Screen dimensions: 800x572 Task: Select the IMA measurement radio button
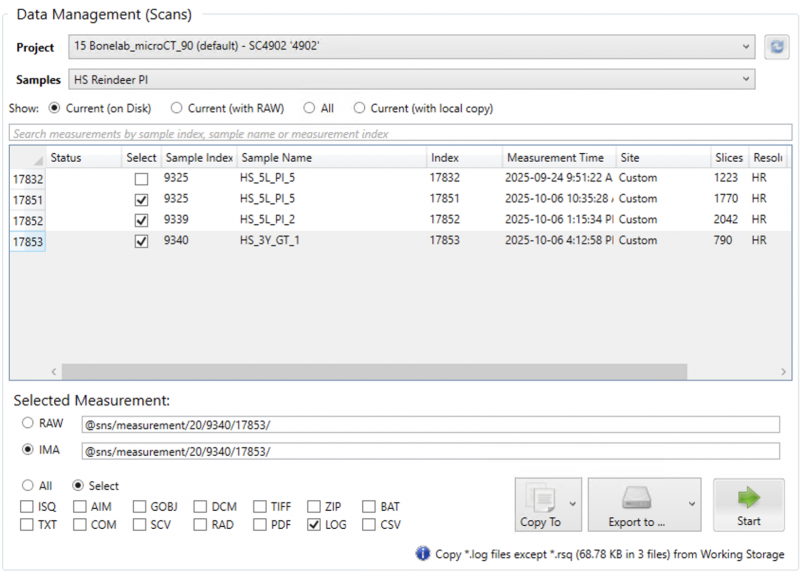click(x=28, y=450)
